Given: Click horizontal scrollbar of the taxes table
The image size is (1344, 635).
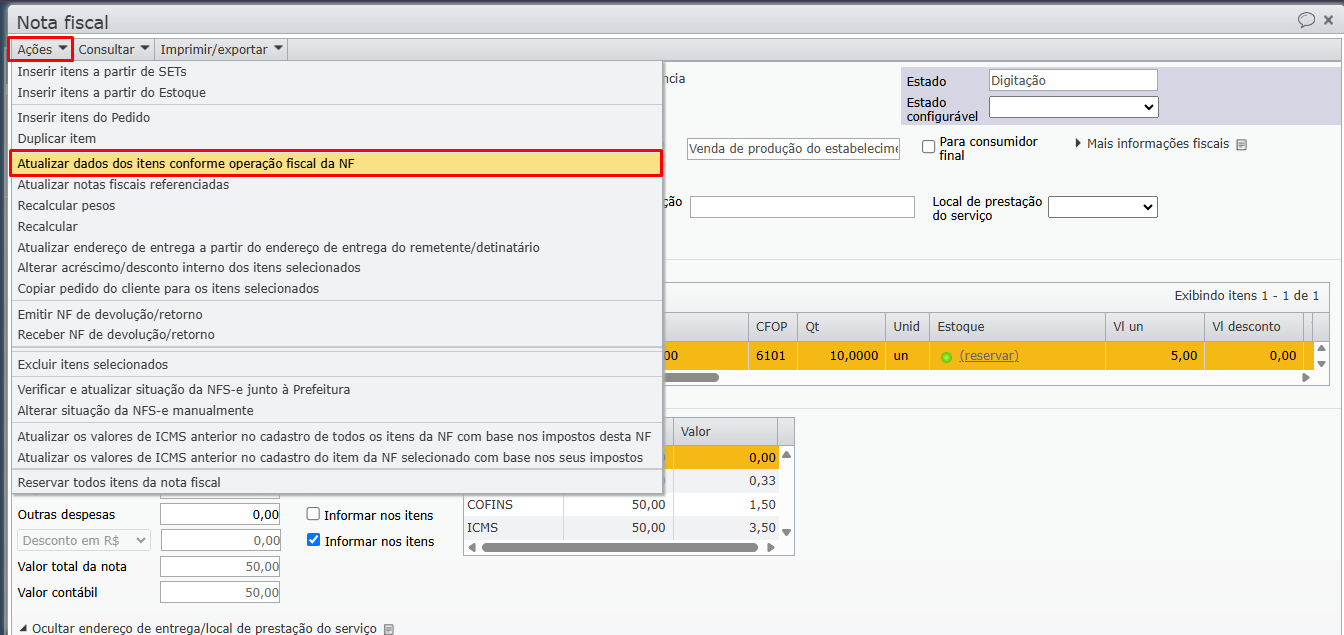Looking at the screenshot, I should coord(620,548).
